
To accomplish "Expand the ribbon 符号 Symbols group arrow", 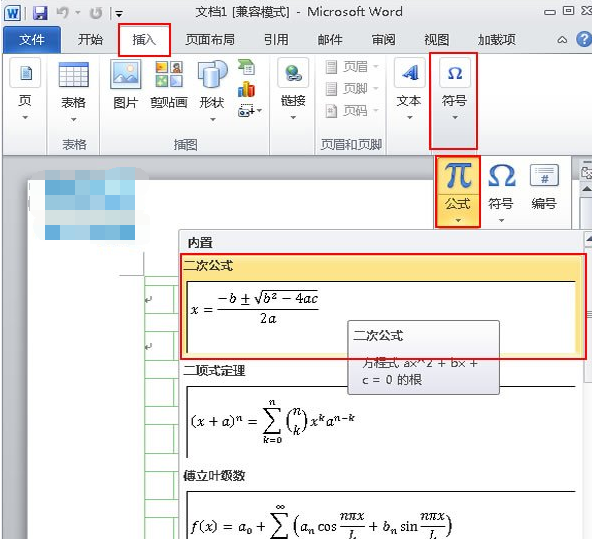I will (x=455, y=117).
